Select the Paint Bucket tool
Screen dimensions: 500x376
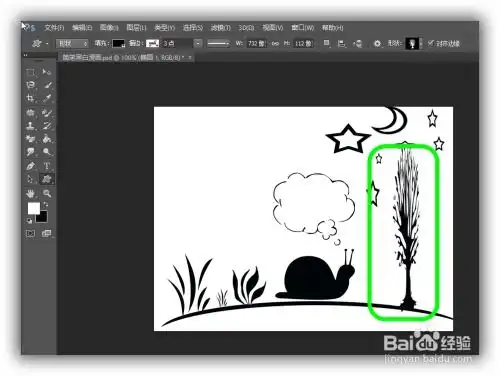[x=47, y=139]
